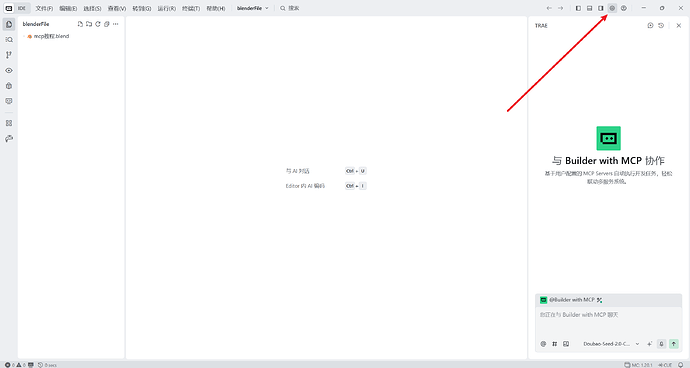
Task: Open the 文件(F) menu
Action: point(44,8)
